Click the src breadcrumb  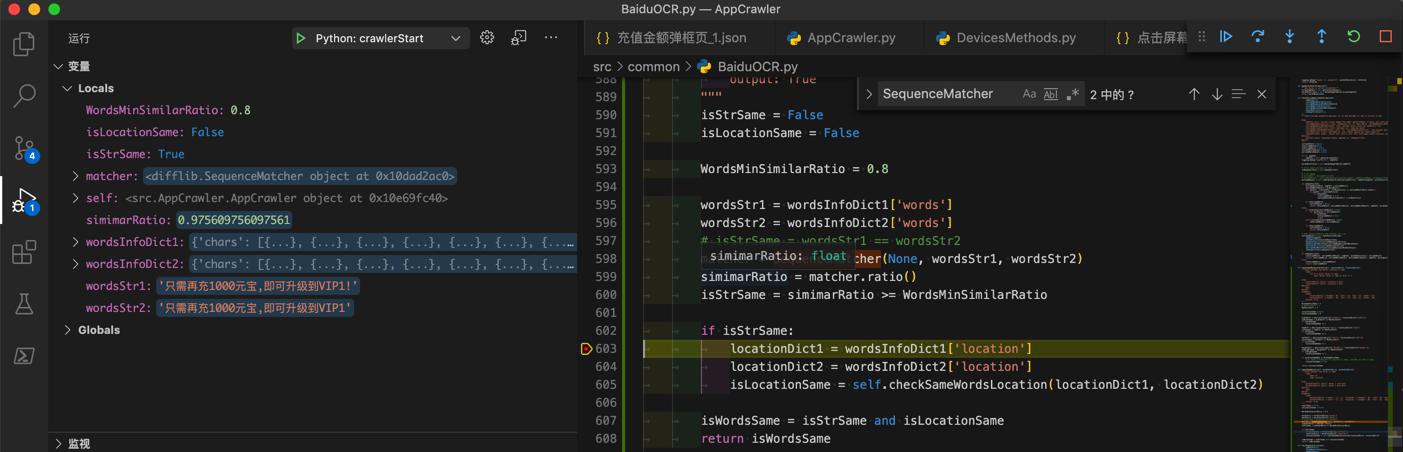click(602, 66)
